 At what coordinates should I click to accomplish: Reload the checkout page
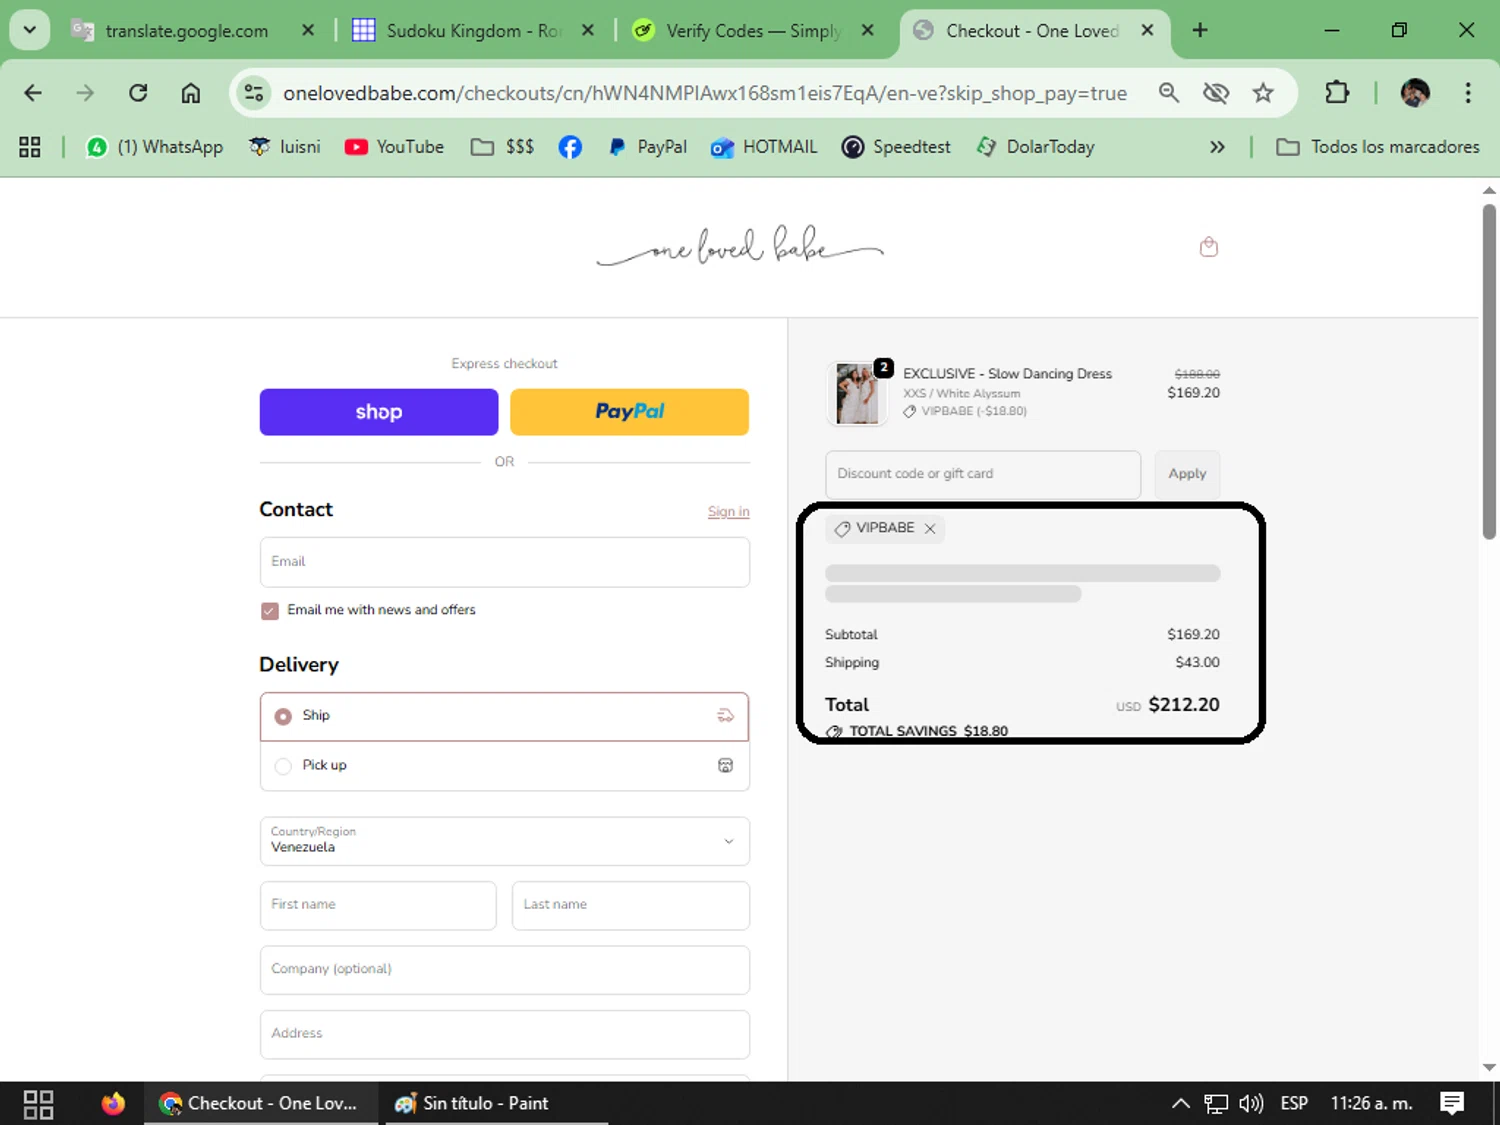click(138, 93)
